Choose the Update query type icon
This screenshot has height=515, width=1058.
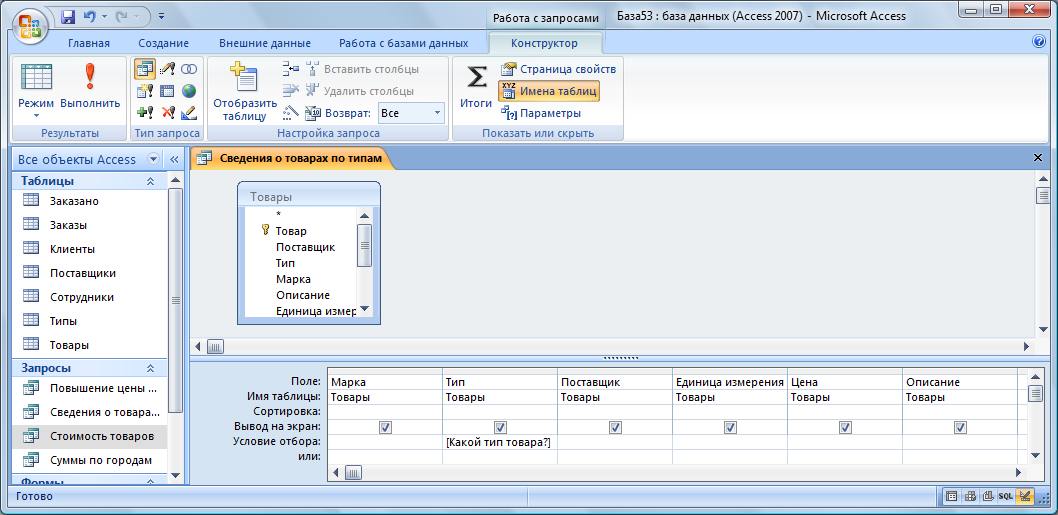point(167,69)
